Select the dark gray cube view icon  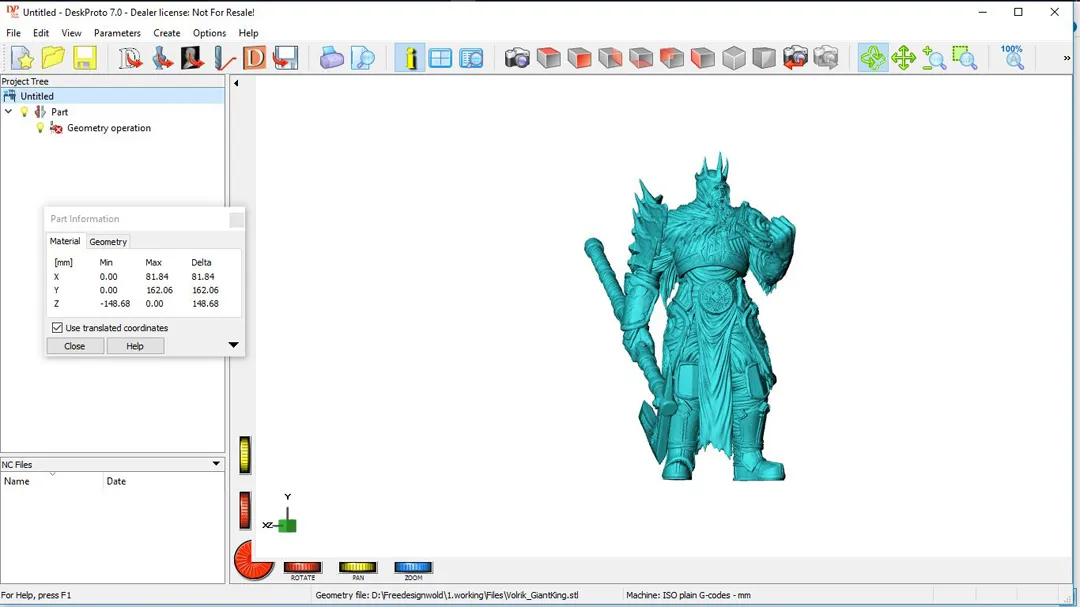click(x=764, y=58)
